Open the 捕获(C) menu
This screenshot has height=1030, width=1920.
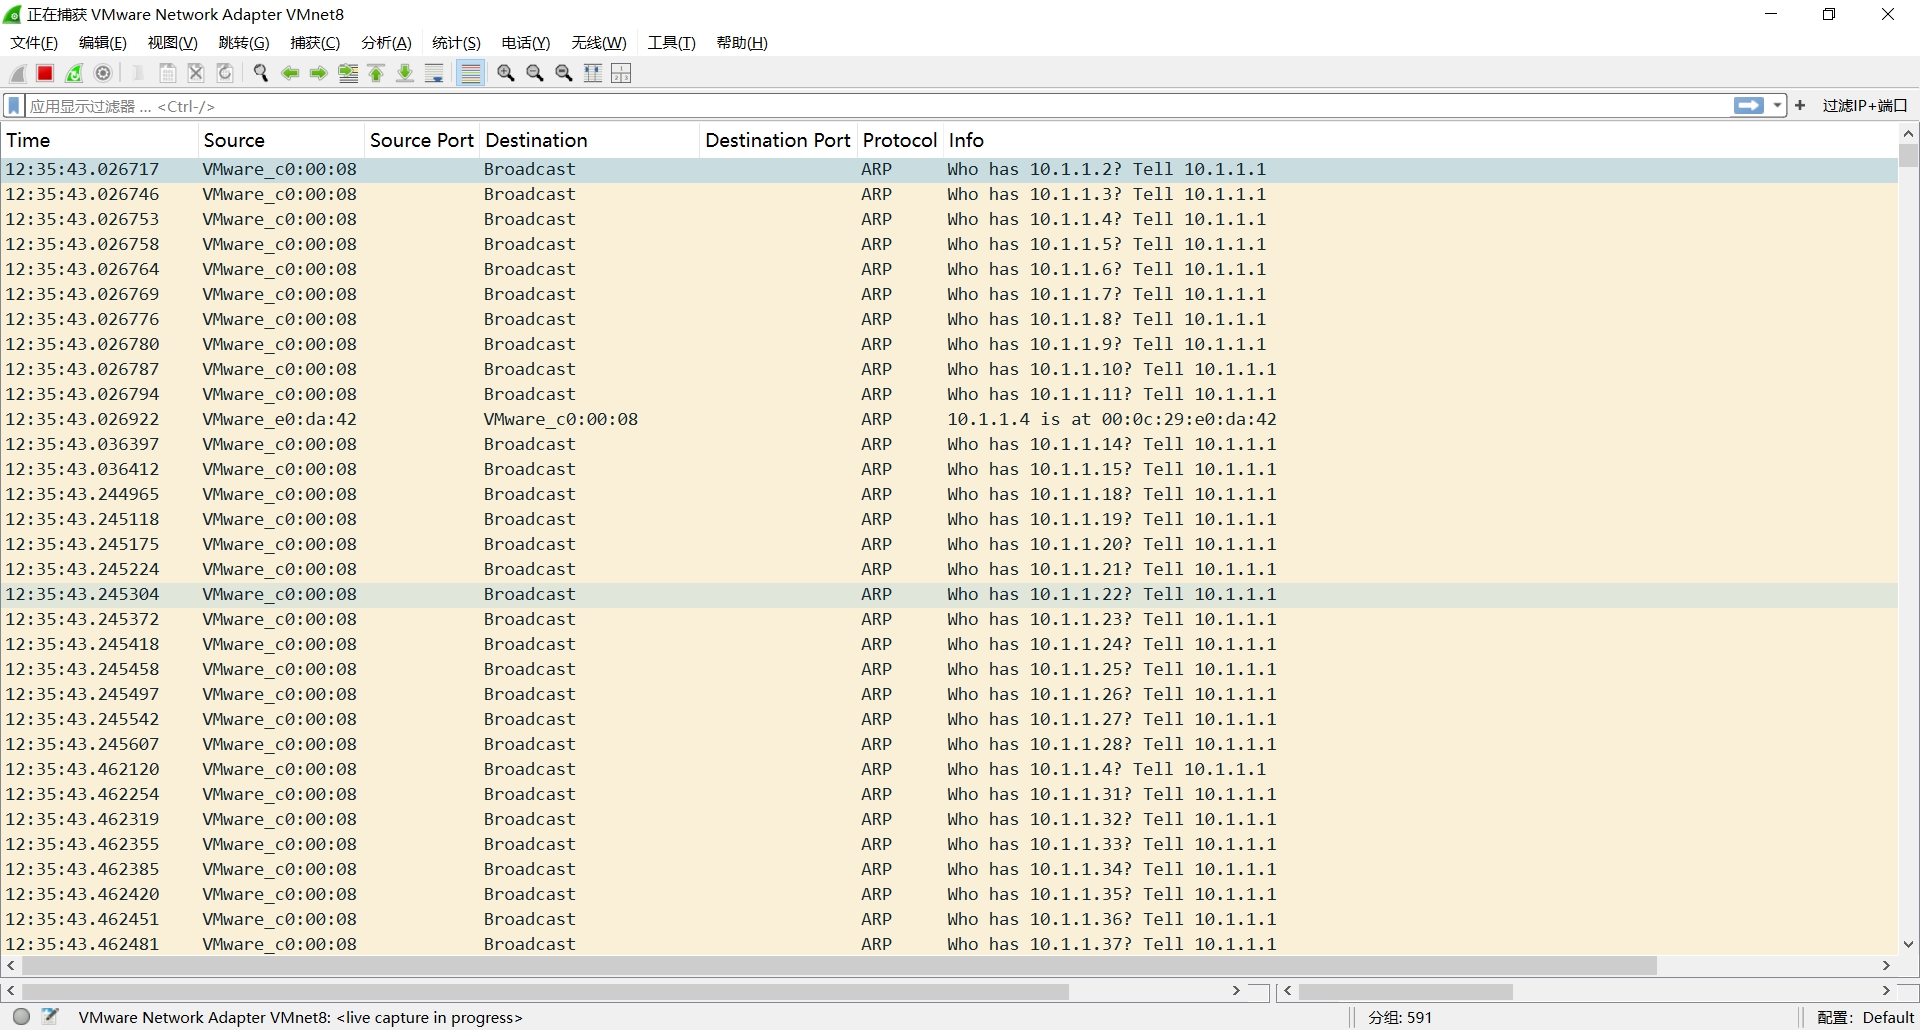pyautogui.click(x=315, y=43)
